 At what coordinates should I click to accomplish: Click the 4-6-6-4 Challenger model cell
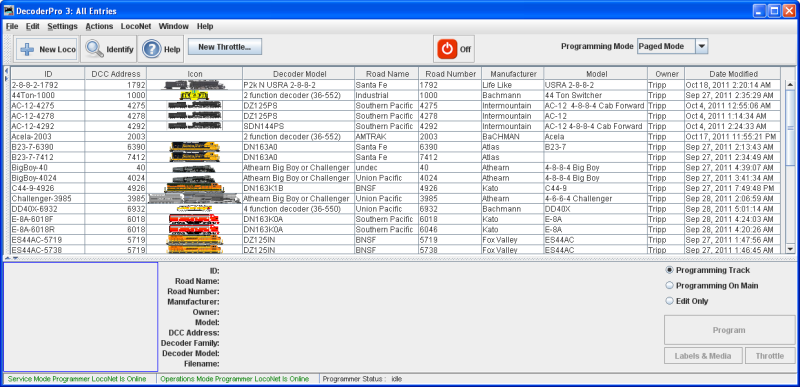click(596, 198)
